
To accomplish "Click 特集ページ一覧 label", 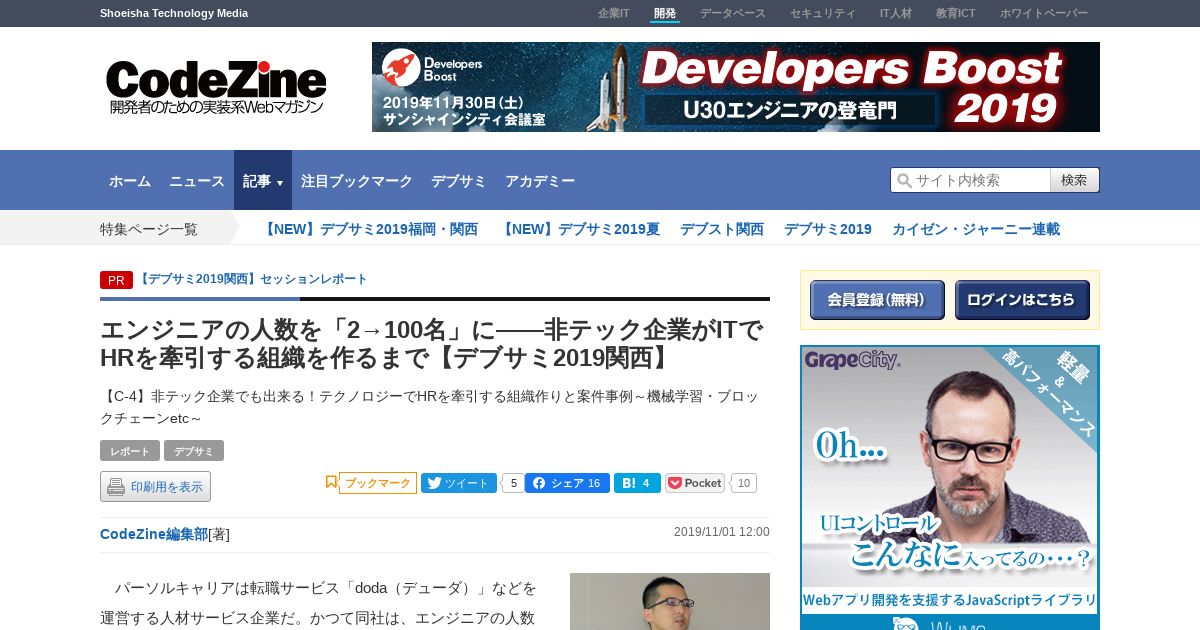I will [x=149, y=229].
